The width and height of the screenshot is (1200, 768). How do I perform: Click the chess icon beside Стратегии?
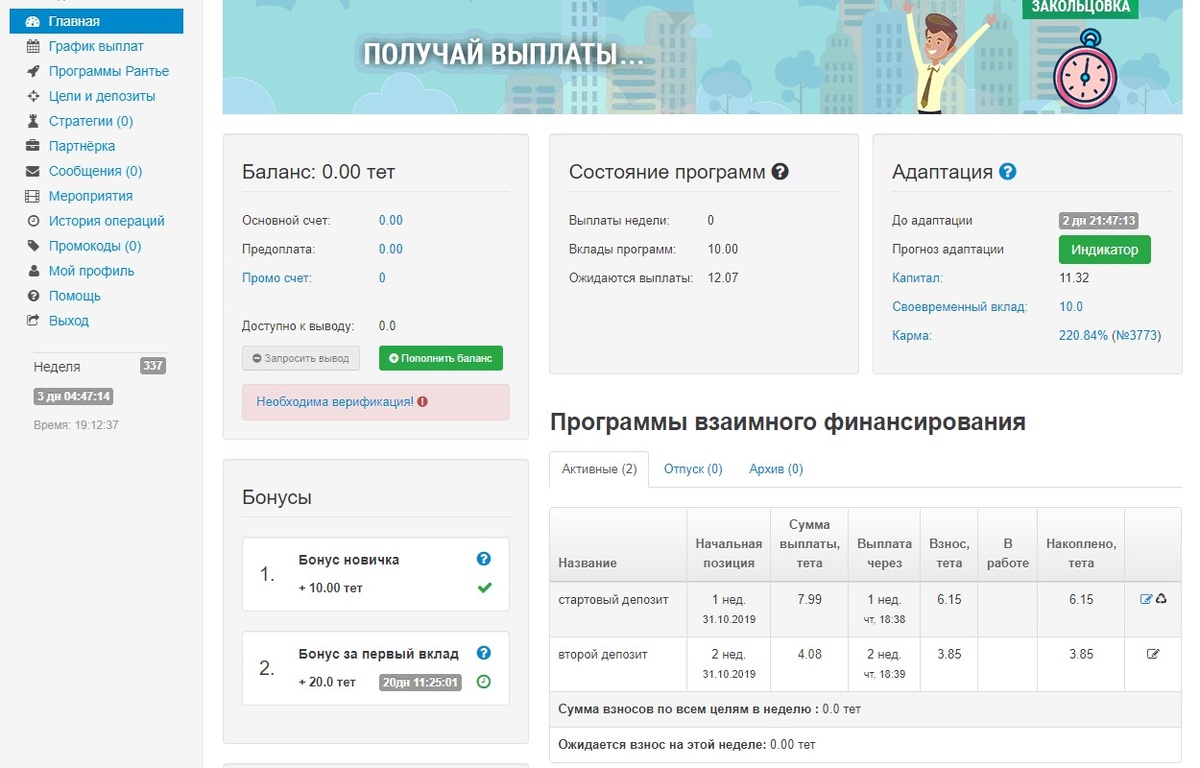32,121
